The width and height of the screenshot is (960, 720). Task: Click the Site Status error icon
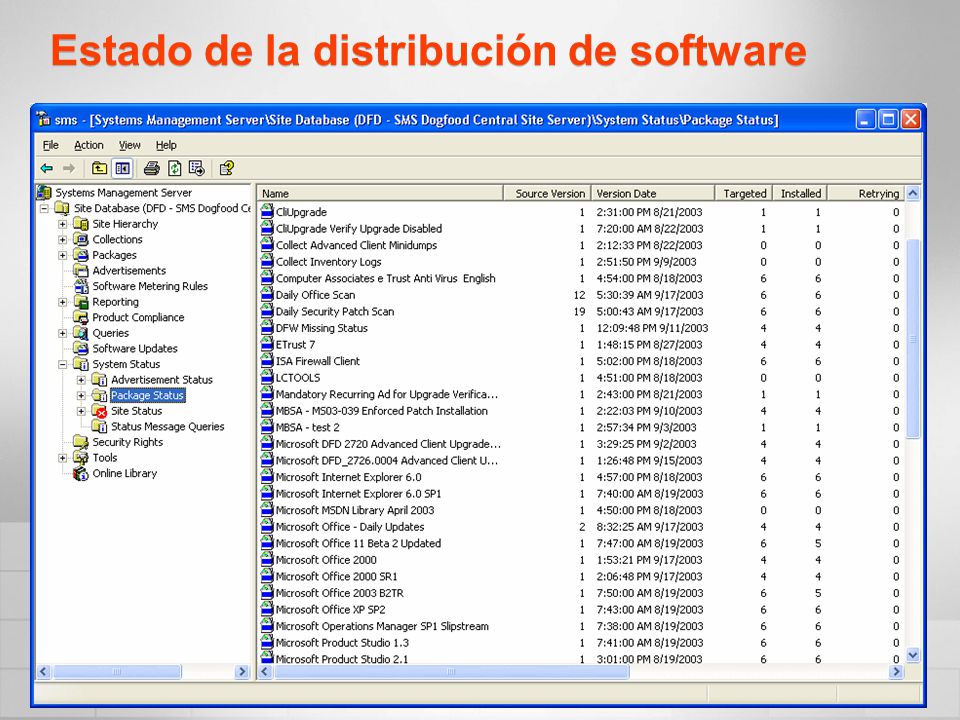tap(100, 411)
